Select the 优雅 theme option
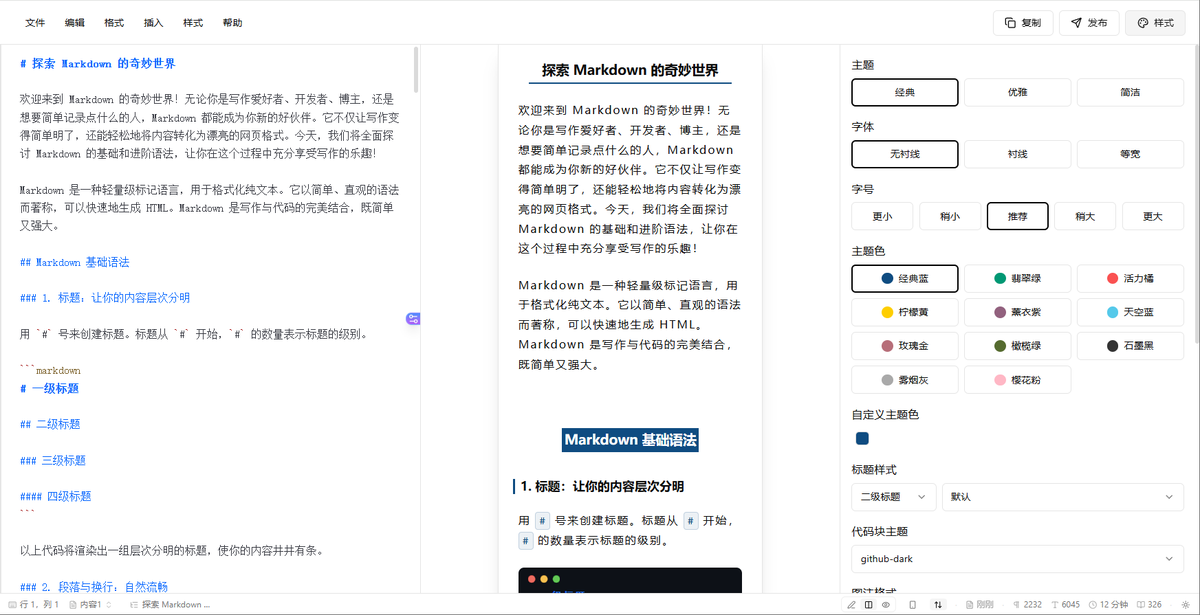Image resolution: width=1200 pixels, height=615 pixels. 1017,92
